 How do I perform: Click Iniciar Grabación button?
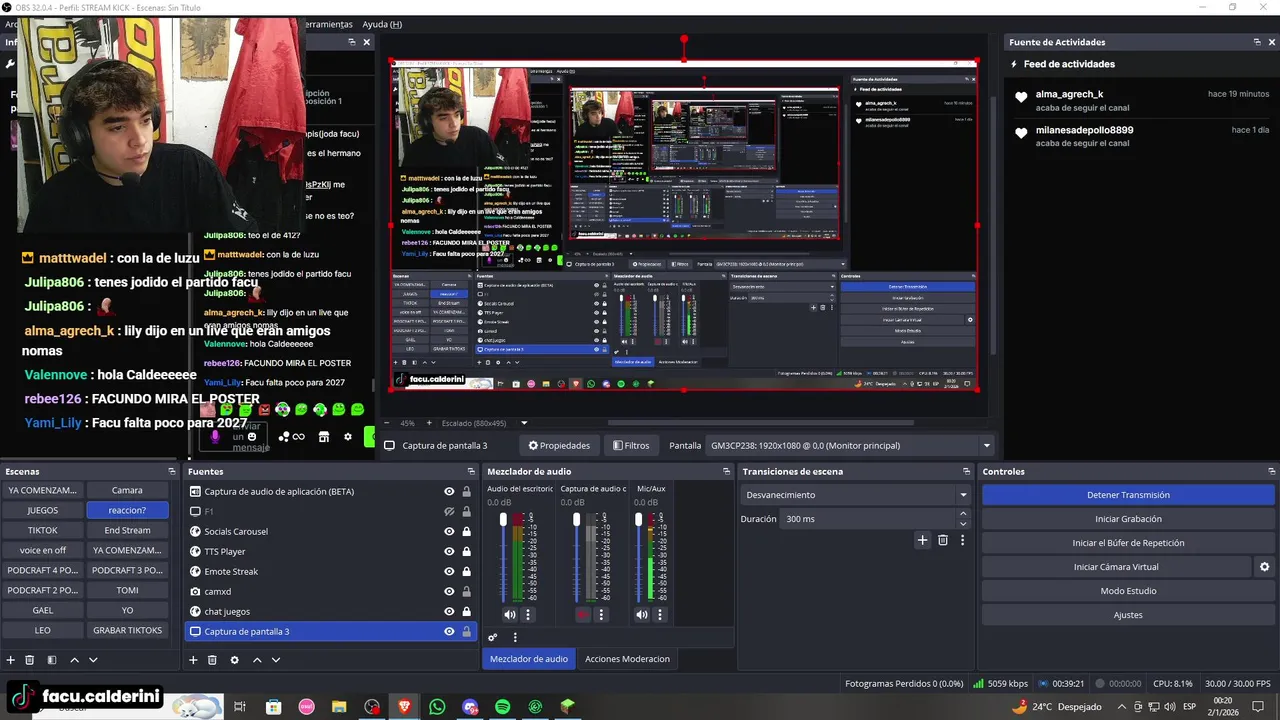[x=1128, y=519]
